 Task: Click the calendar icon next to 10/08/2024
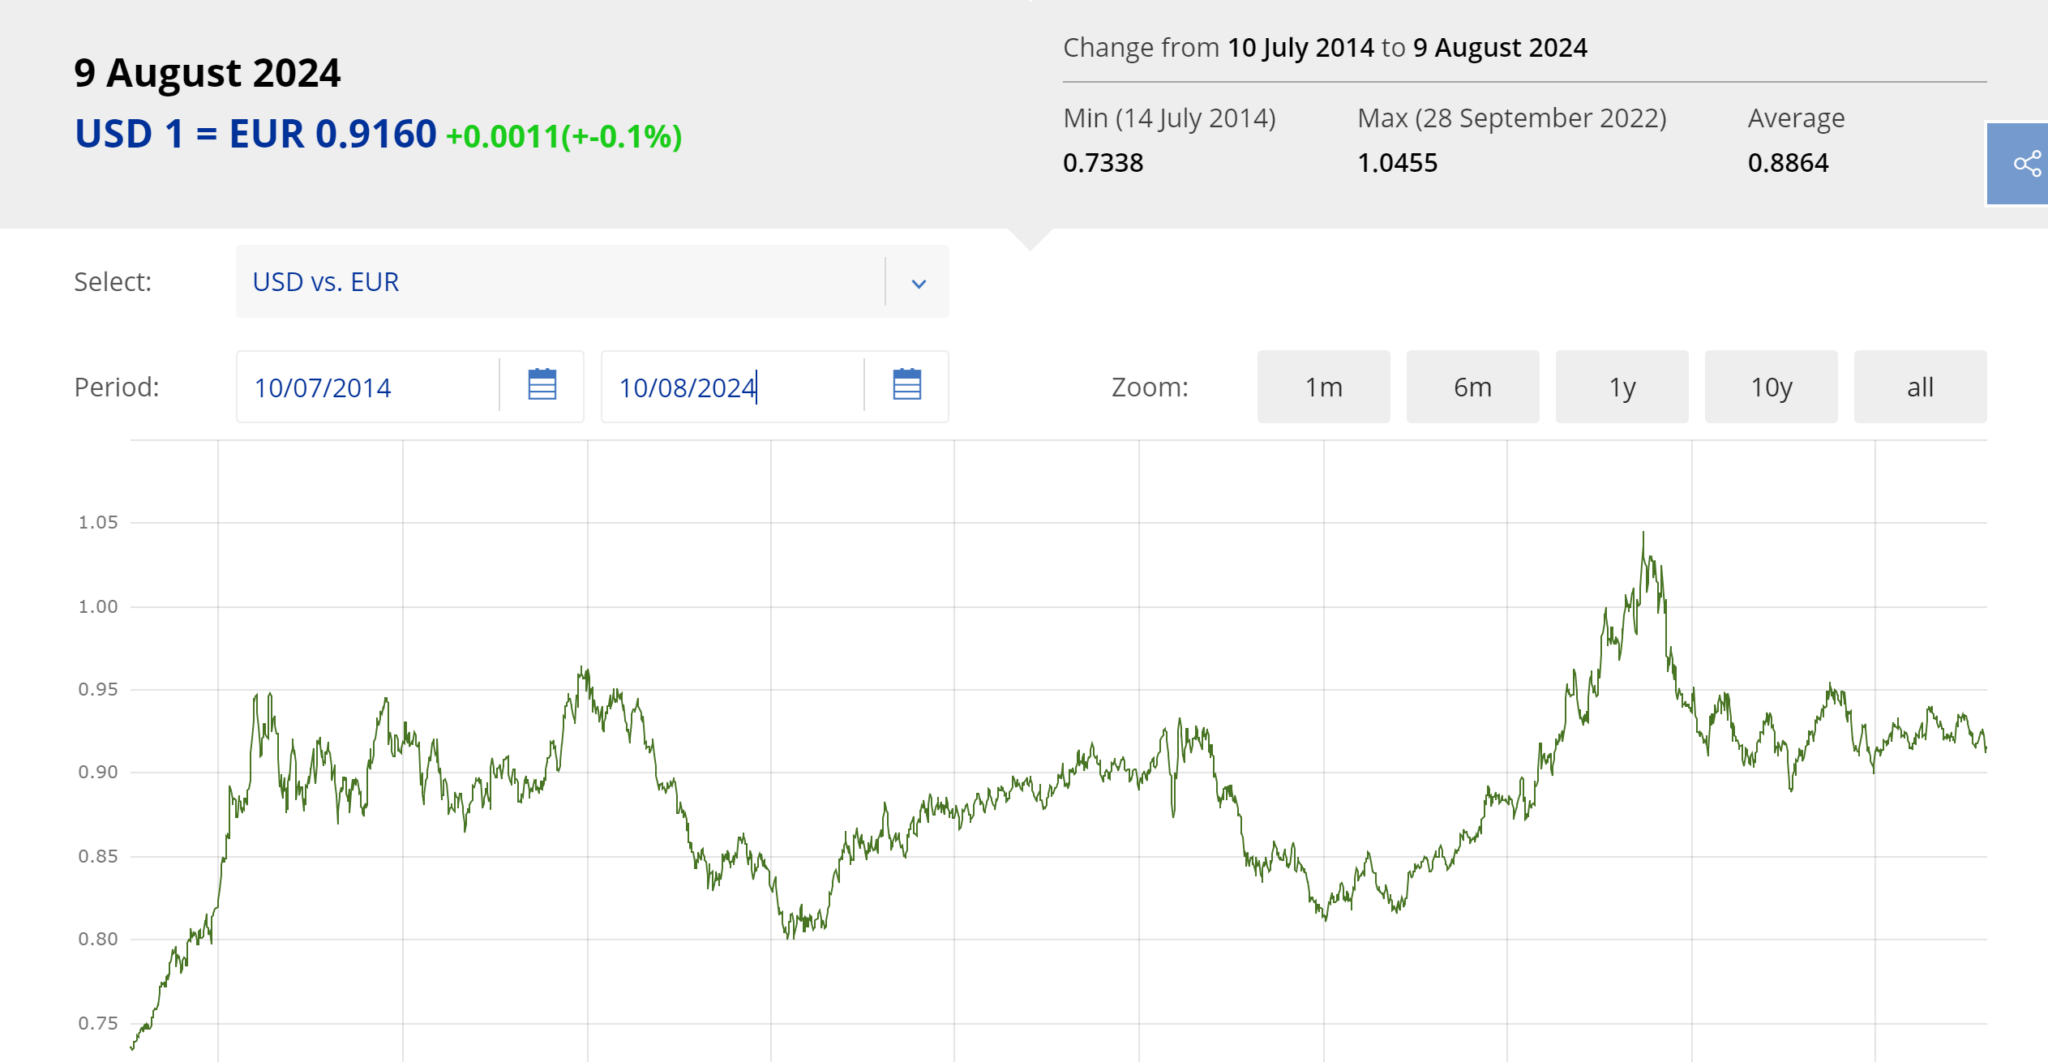(x=906, y=385)
